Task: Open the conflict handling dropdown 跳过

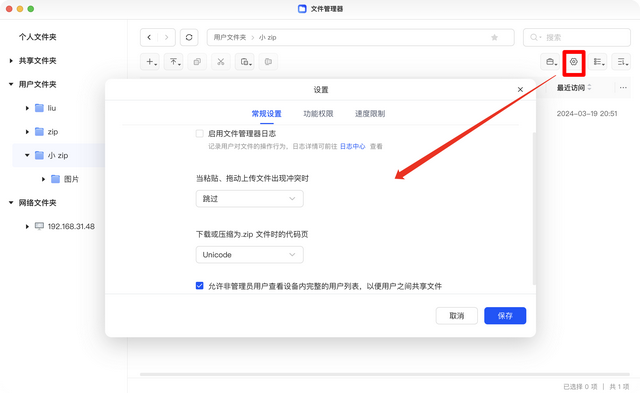Action: click(x=249, y=199)
